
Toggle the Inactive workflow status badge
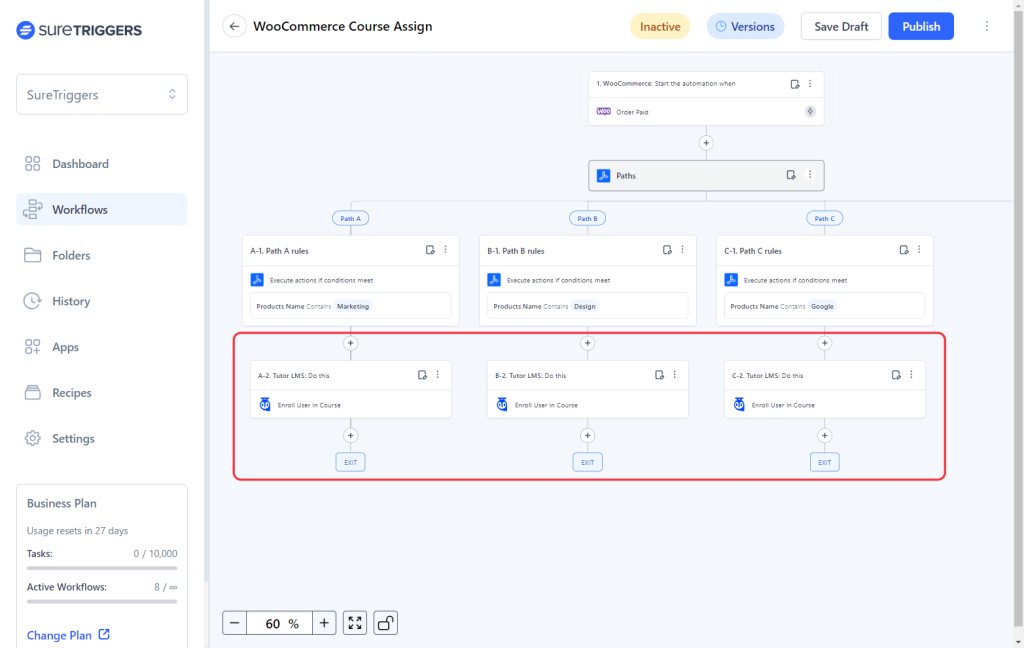(660, 27)
